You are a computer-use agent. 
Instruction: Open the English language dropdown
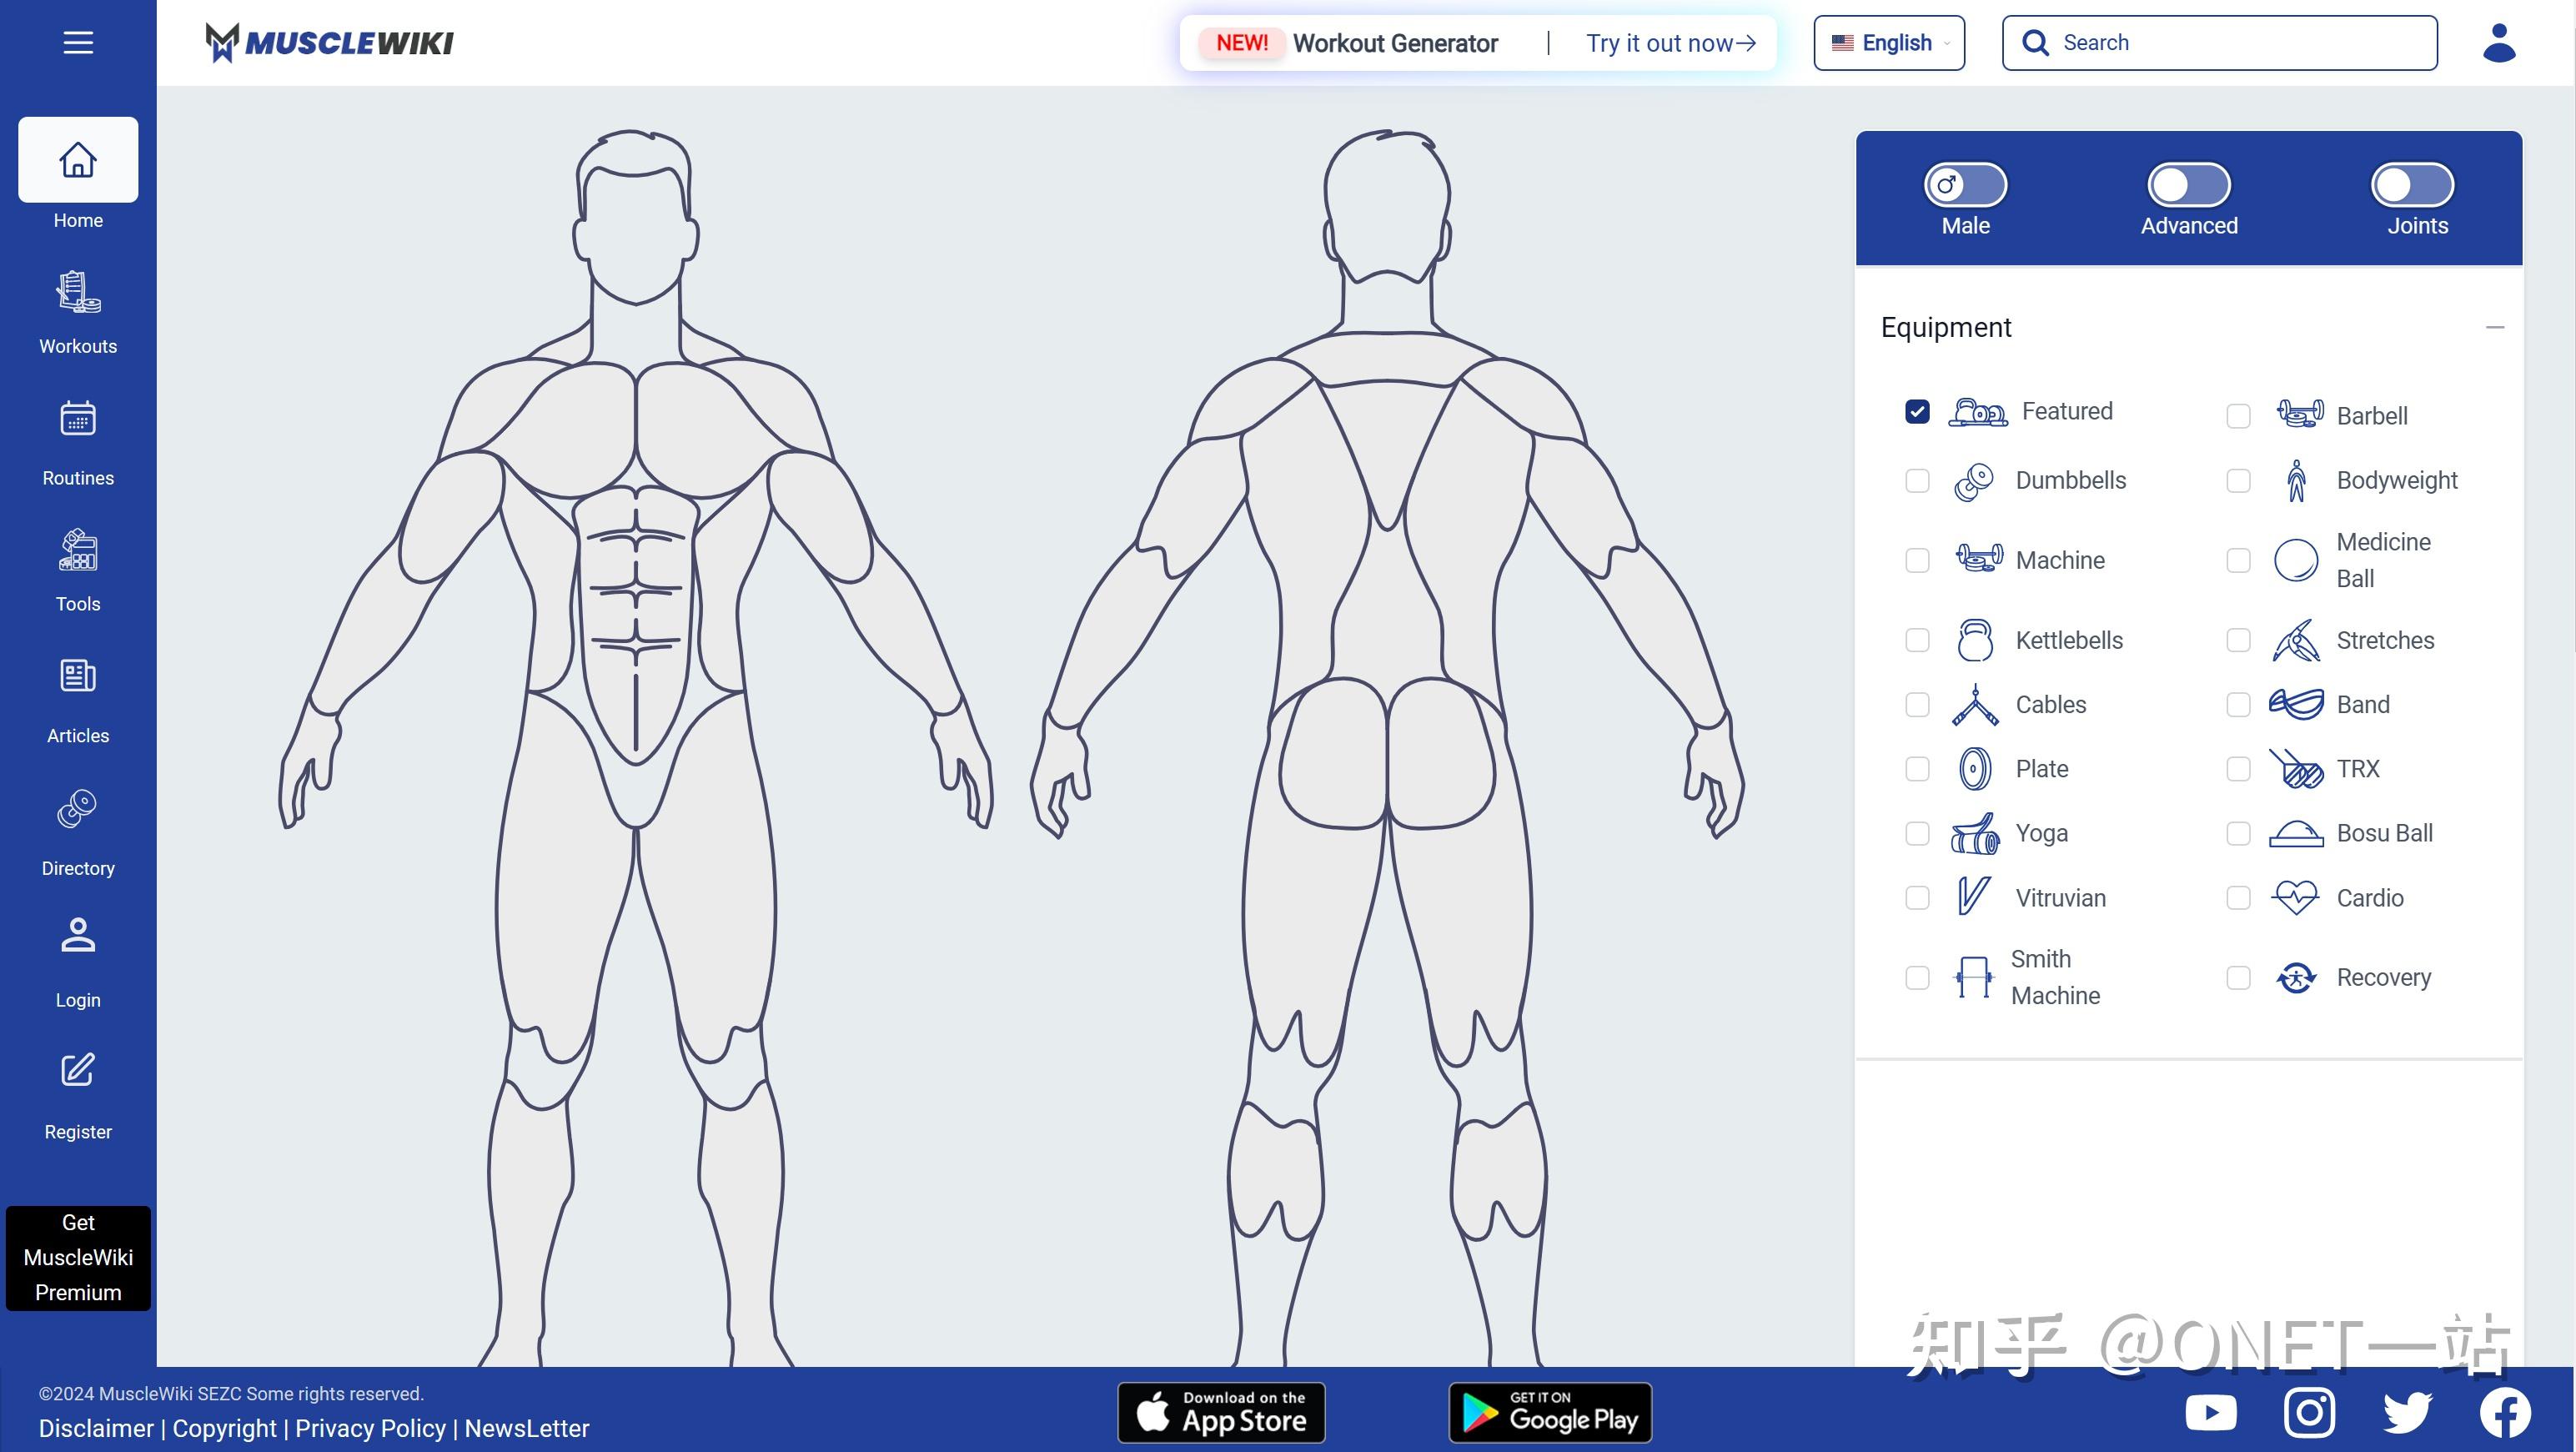click(x=1888, y=42)
